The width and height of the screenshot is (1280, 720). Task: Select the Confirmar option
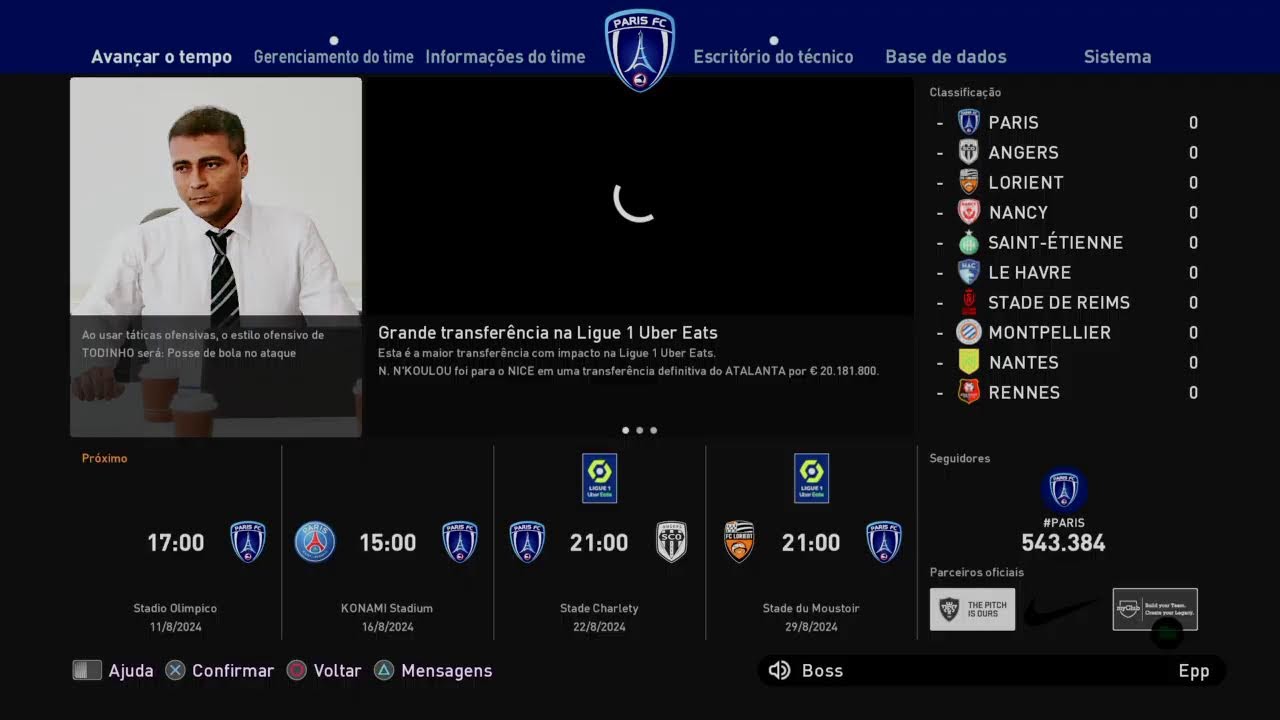[x=233, y=671]
